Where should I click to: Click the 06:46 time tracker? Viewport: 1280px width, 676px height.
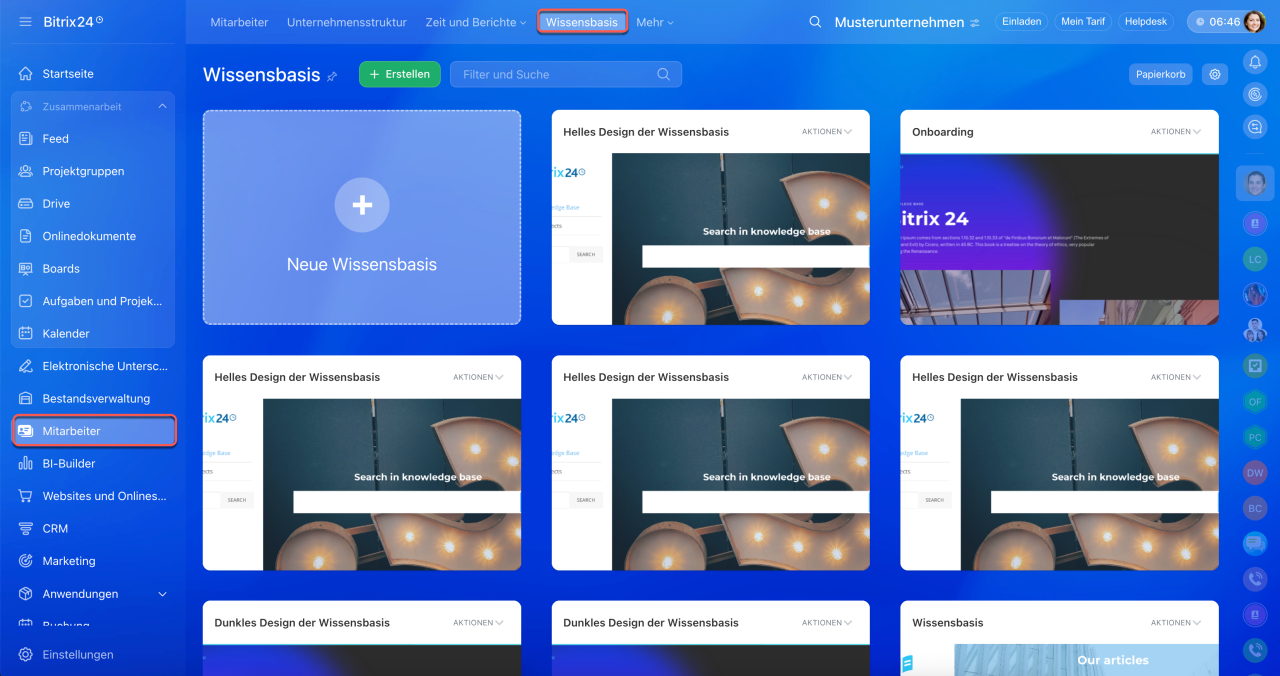click(x=1216, y=22)
